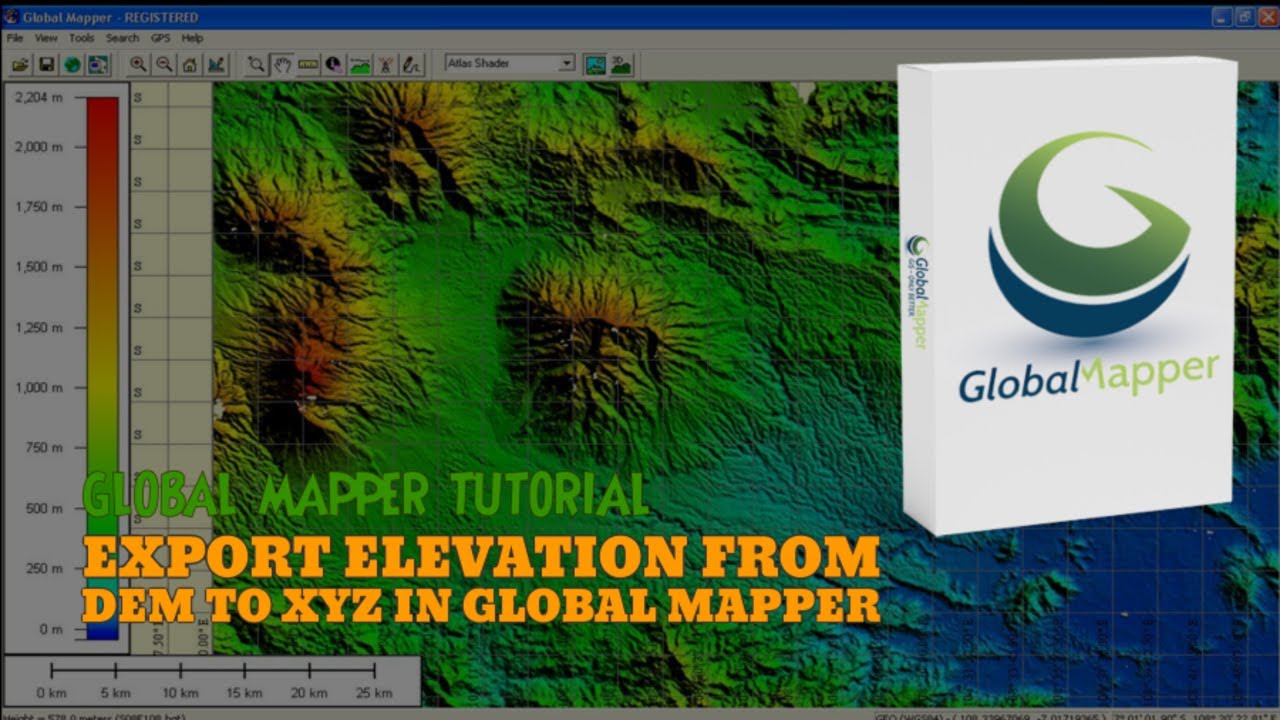Click the 0 m legend label
1280x720 pixels.
(51, 629)
